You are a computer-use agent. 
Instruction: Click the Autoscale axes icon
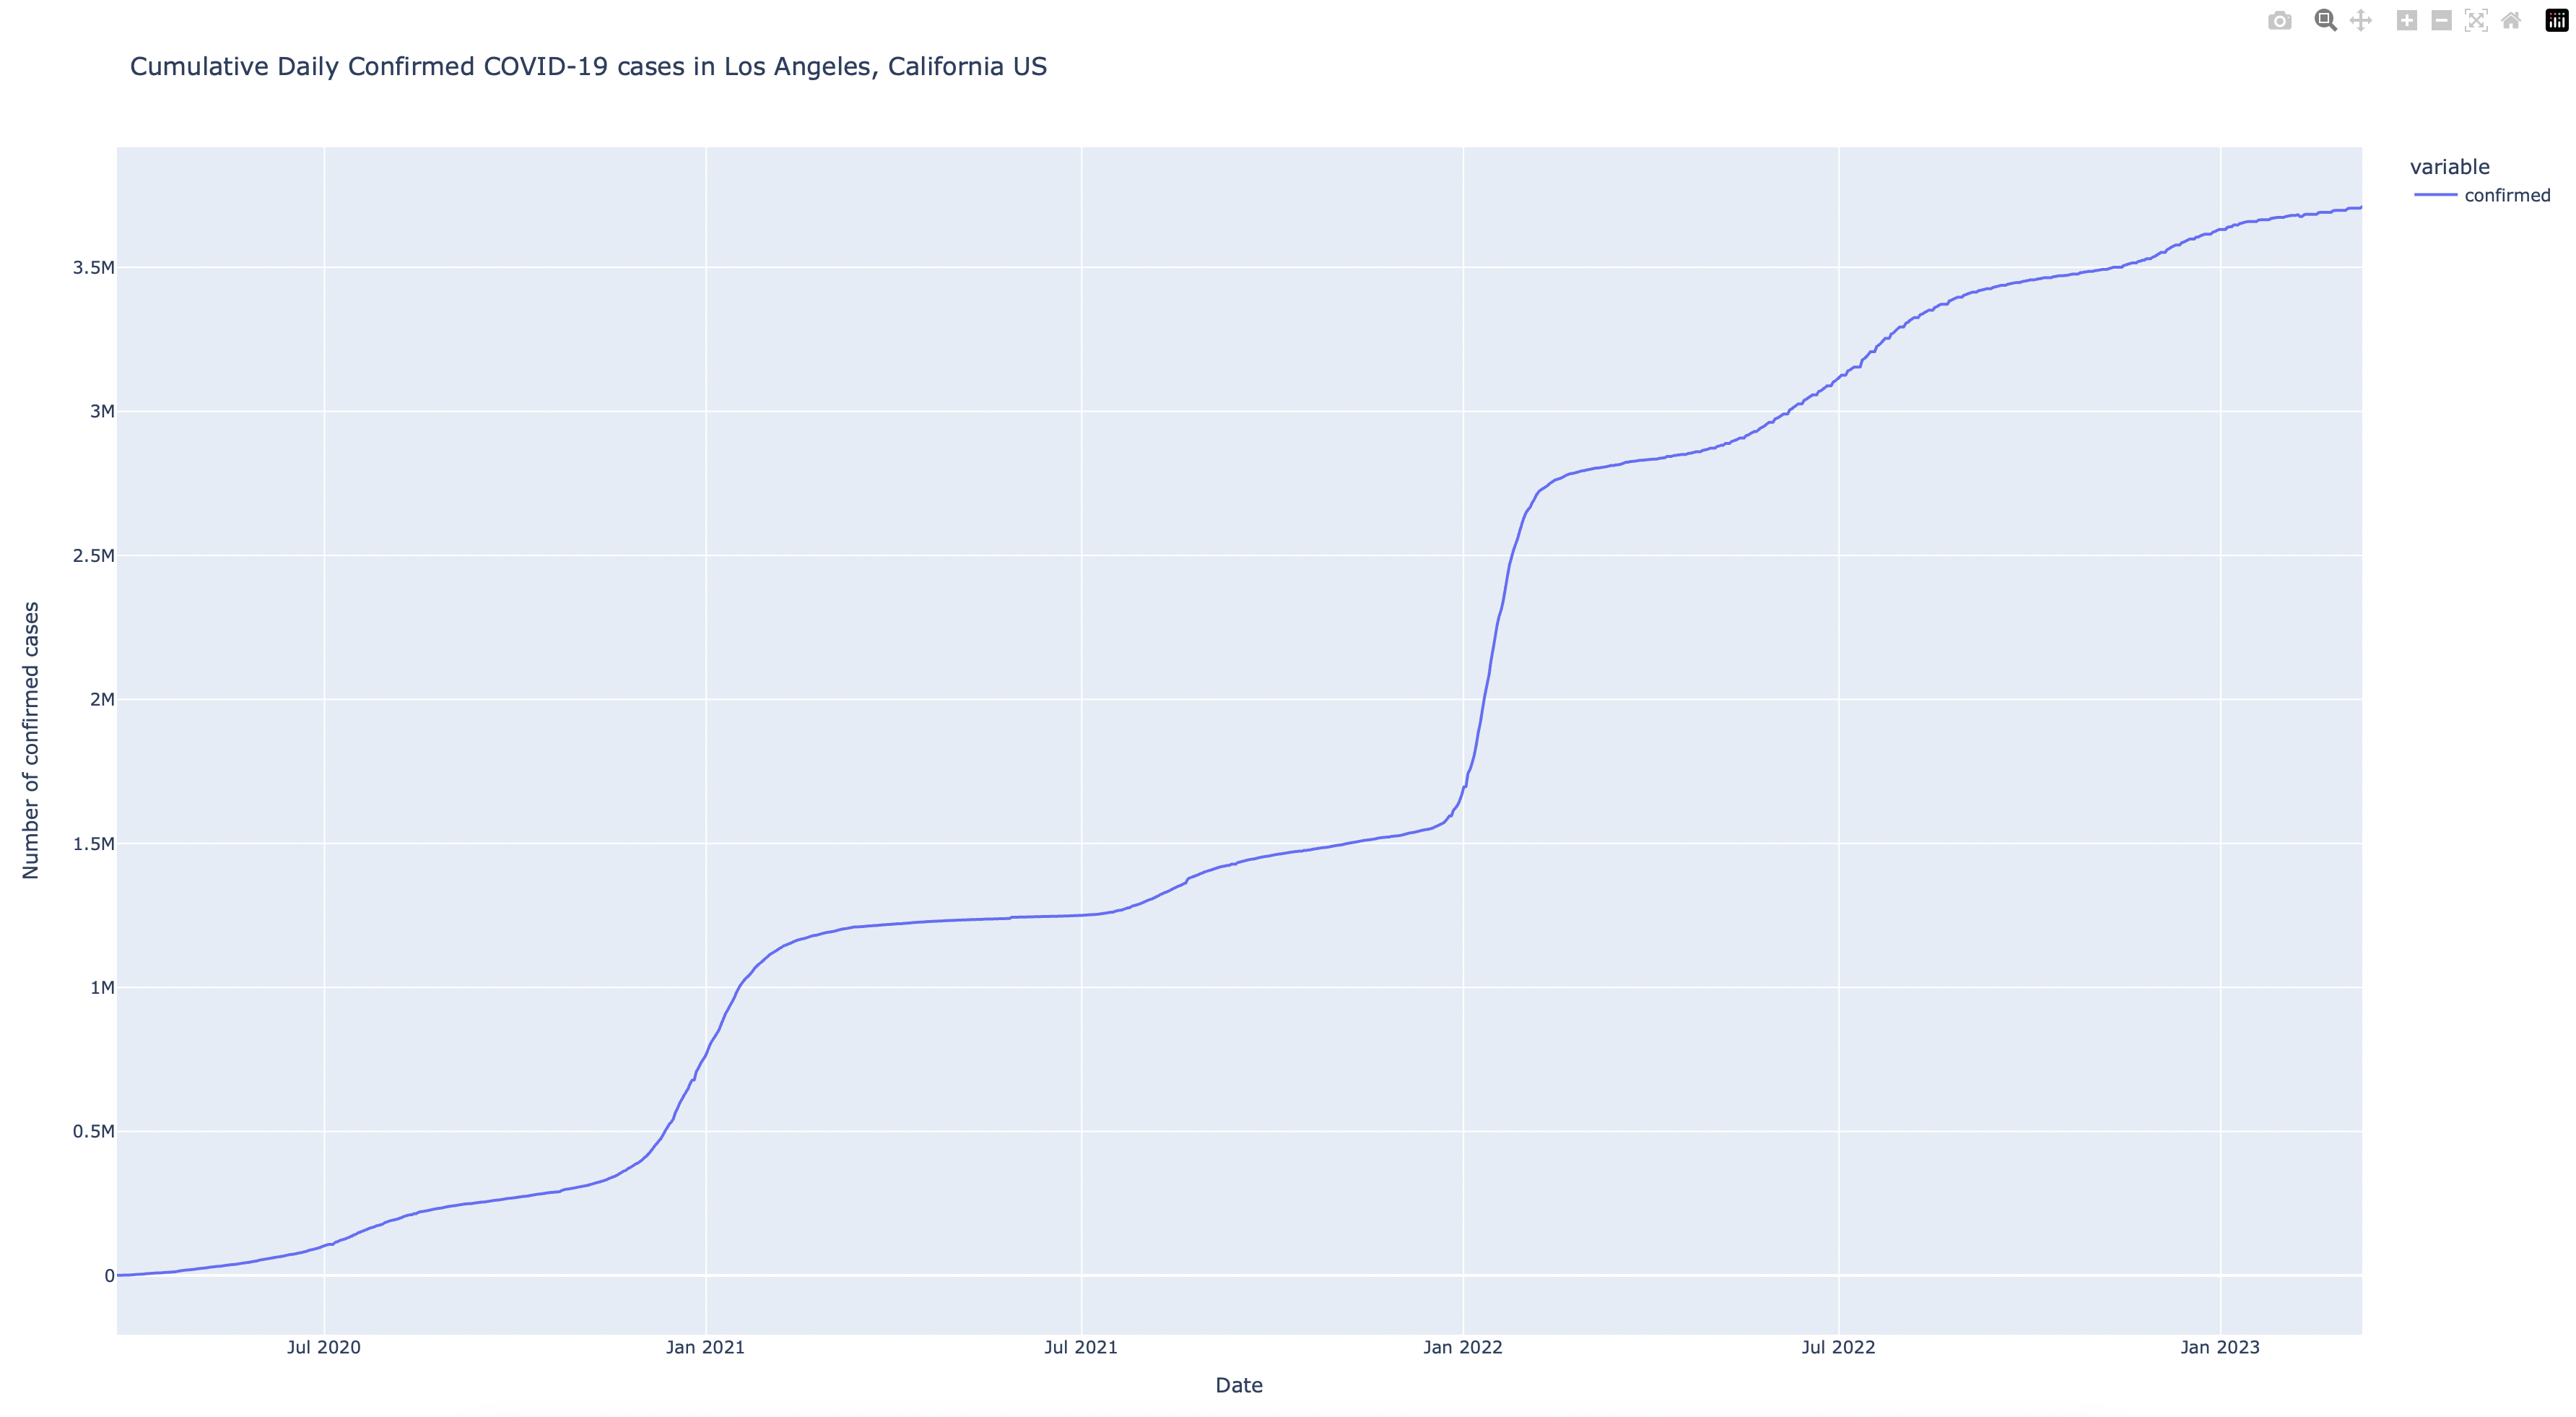(x=2476, y=21)
